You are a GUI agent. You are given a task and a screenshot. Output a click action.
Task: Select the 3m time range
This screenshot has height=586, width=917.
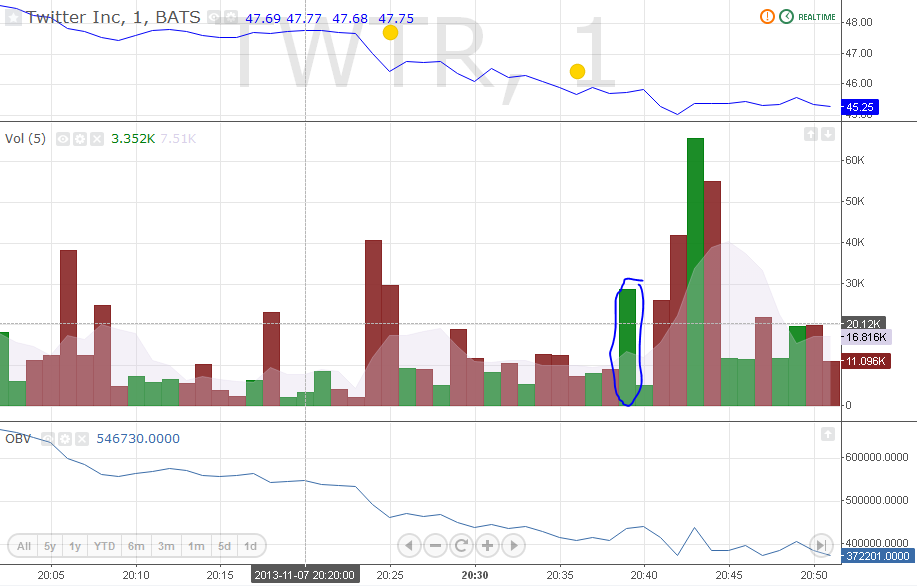pyautogui.click(x=166, y=546)
